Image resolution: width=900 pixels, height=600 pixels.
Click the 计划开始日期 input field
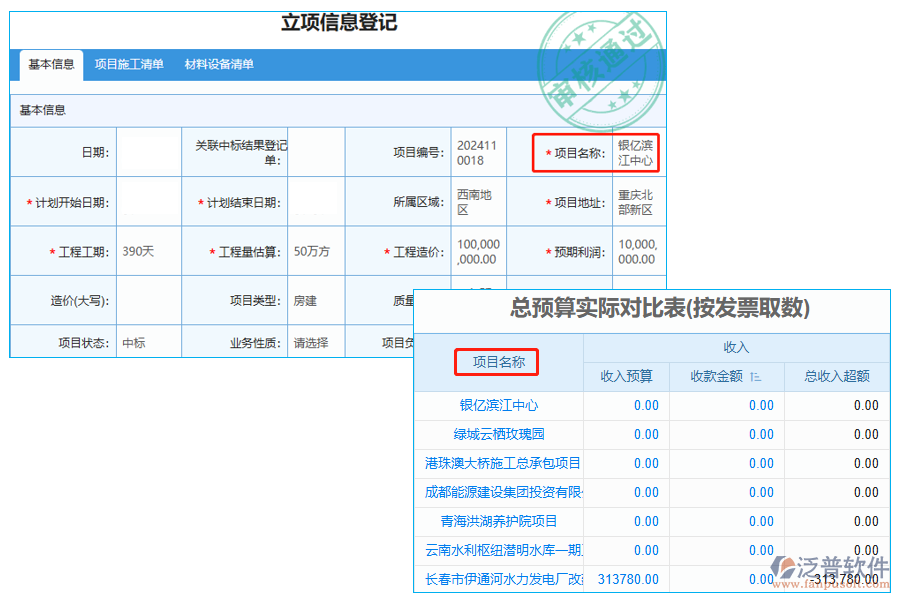[x=148, y=201]
